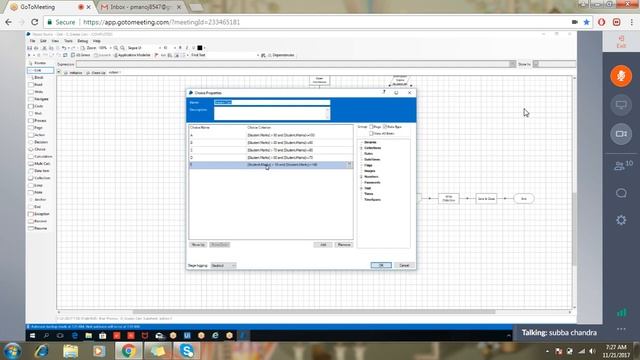Screen dimensions: 640x360
Task: Click the Move Down button
Action: click(x=220, y=244)
